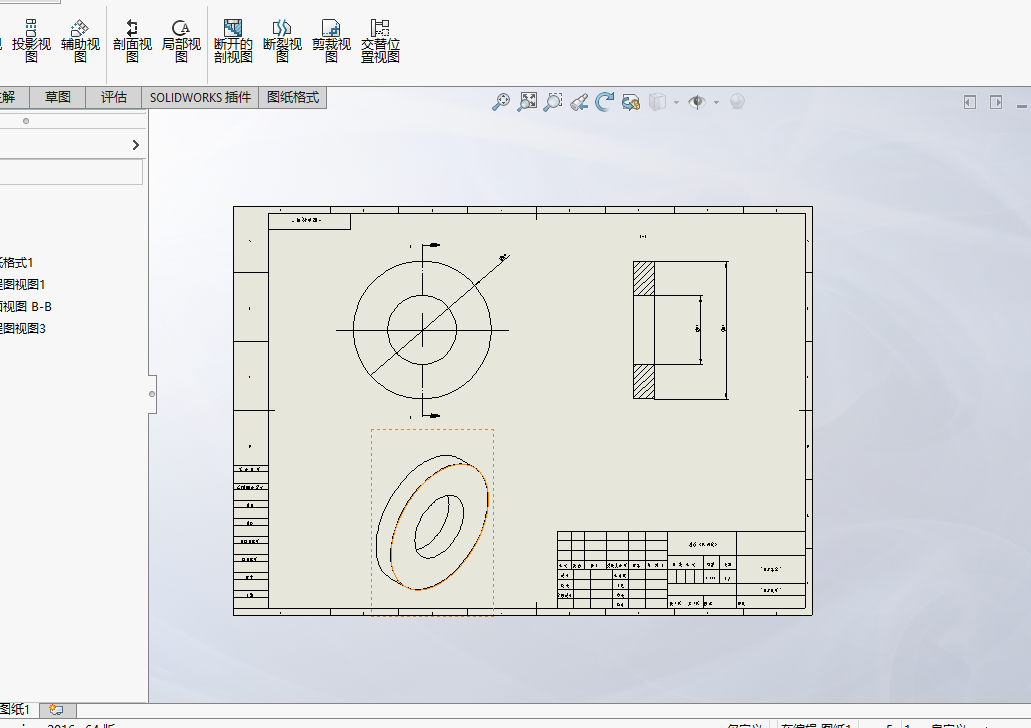Click the filter input field in tree panel
Screen dimensions: 1031x728
click(x=71, y=172)
